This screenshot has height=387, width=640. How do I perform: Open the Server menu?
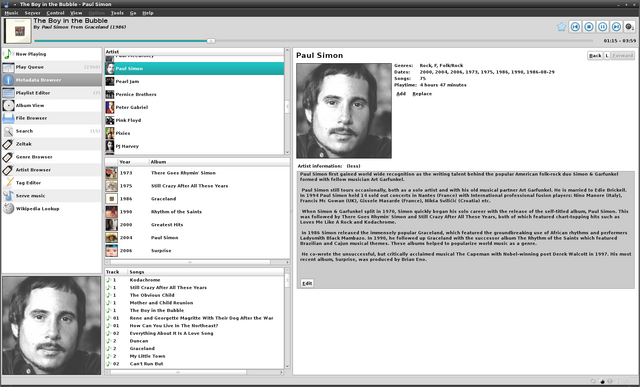pyautogui.click(x=32, y=13)
